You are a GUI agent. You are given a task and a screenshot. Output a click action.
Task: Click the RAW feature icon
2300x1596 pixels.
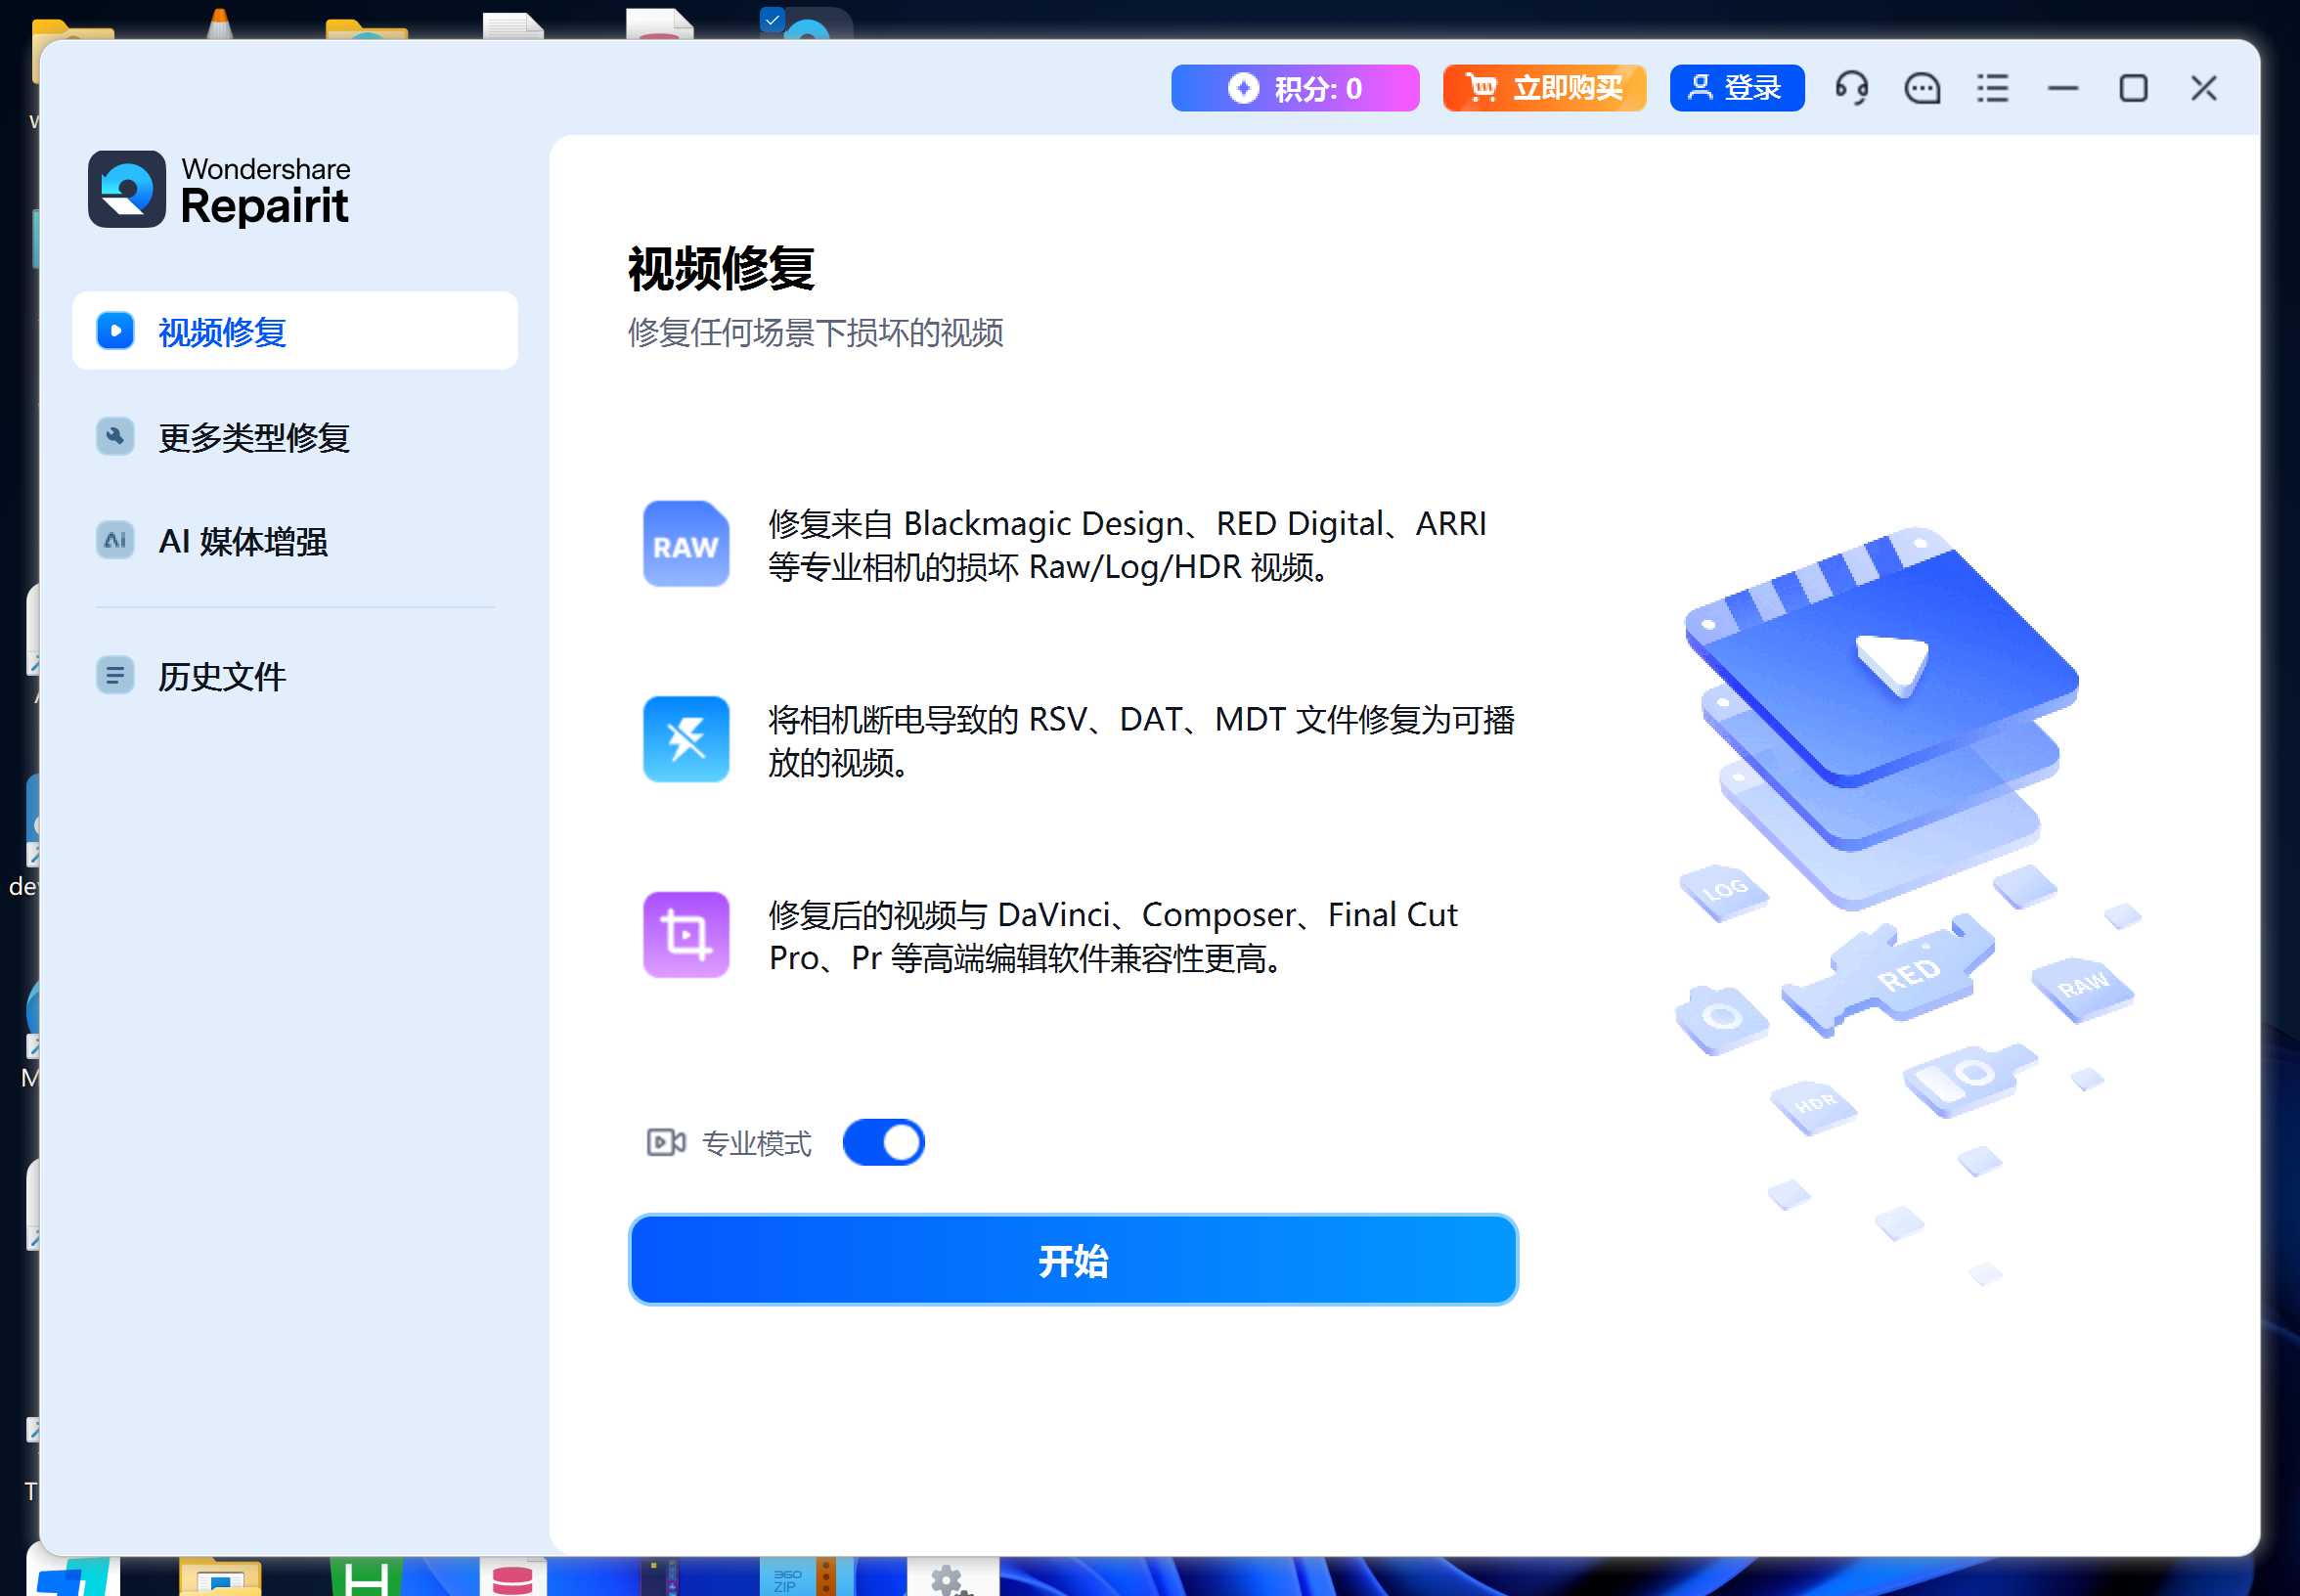[686, 544]
